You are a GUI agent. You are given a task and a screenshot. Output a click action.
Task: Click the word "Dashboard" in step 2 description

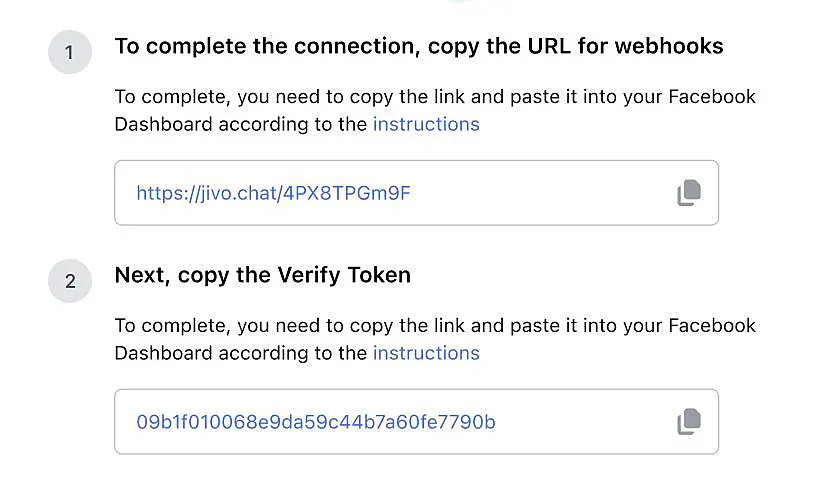(x=163, y=353)
